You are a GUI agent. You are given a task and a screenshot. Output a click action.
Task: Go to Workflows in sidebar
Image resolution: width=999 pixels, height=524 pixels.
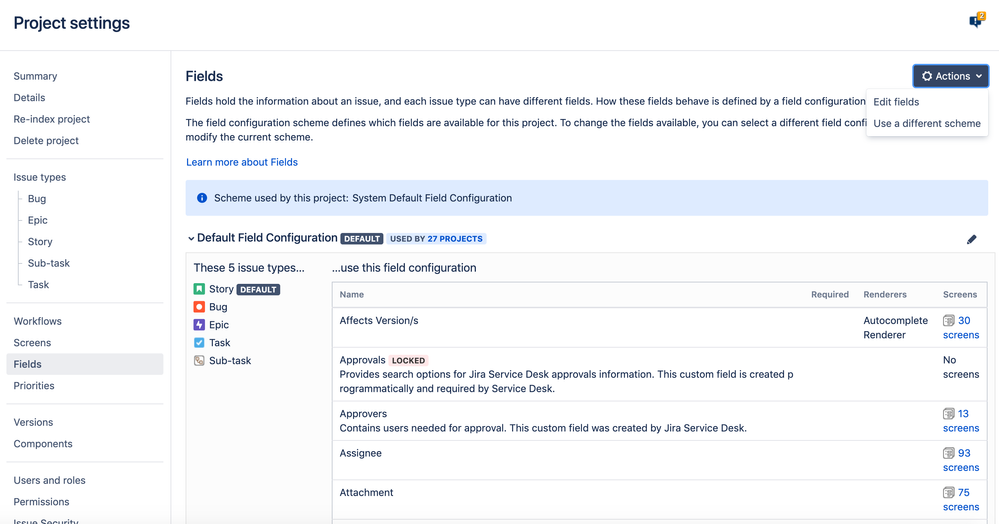pos(38,321)
